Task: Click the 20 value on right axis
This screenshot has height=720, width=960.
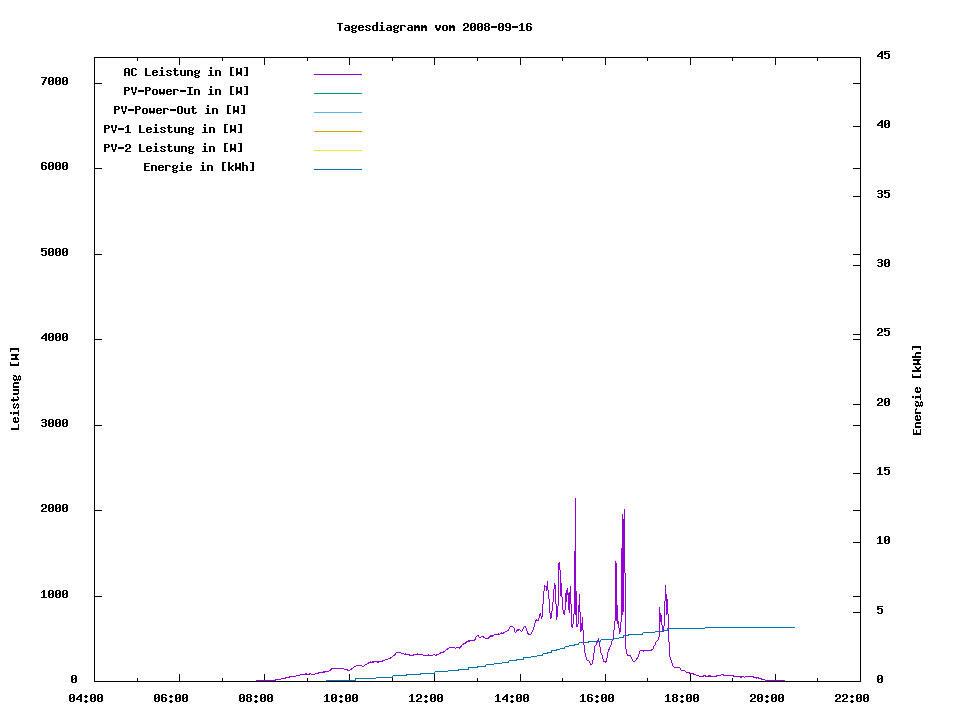Action: point(883,402)
